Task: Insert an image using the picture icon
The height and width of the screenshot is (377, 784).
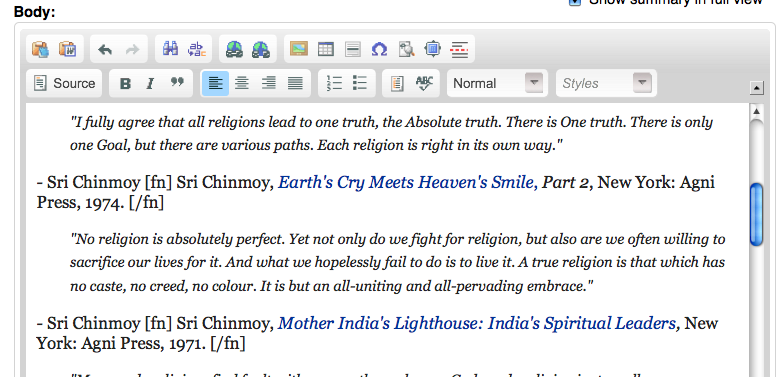Action: tap(299, 49)
